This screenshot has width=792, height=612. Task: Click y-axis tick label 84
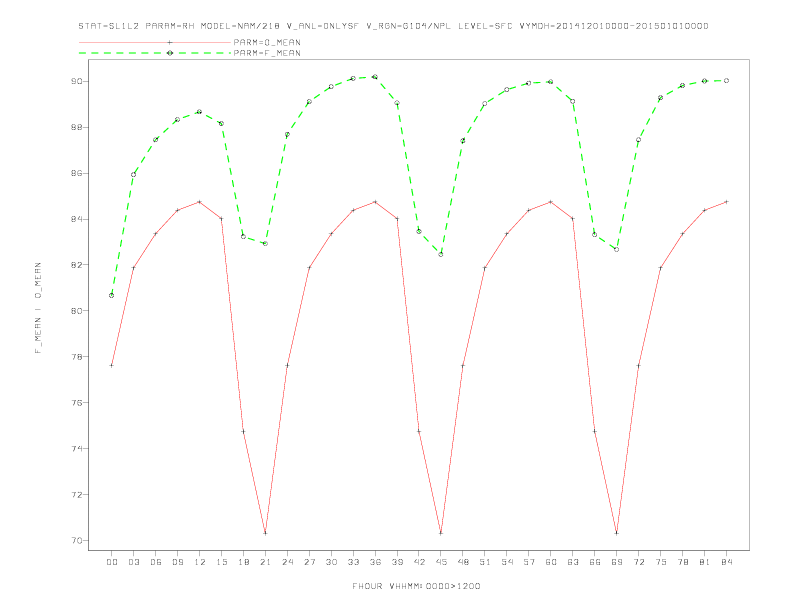[76, 219]
